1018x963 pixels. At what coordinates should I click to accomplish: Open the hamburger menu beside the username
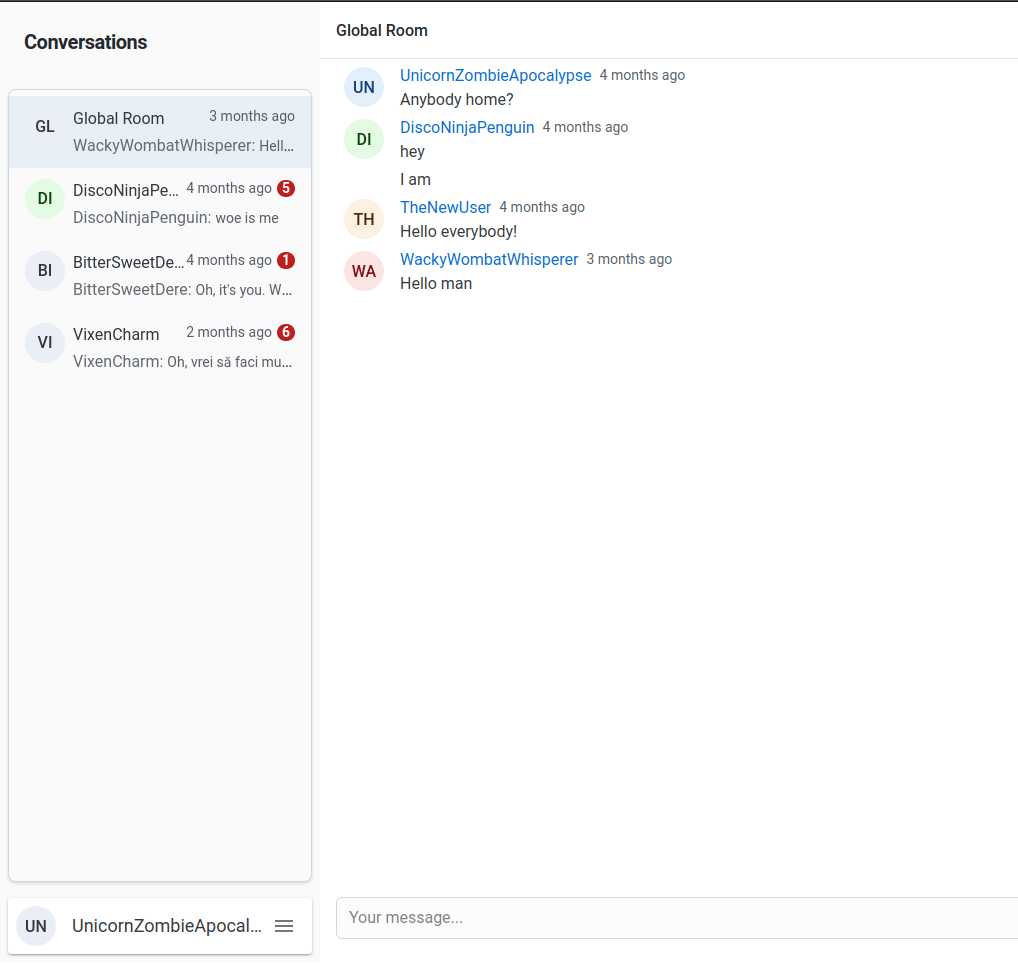point(284,926)
